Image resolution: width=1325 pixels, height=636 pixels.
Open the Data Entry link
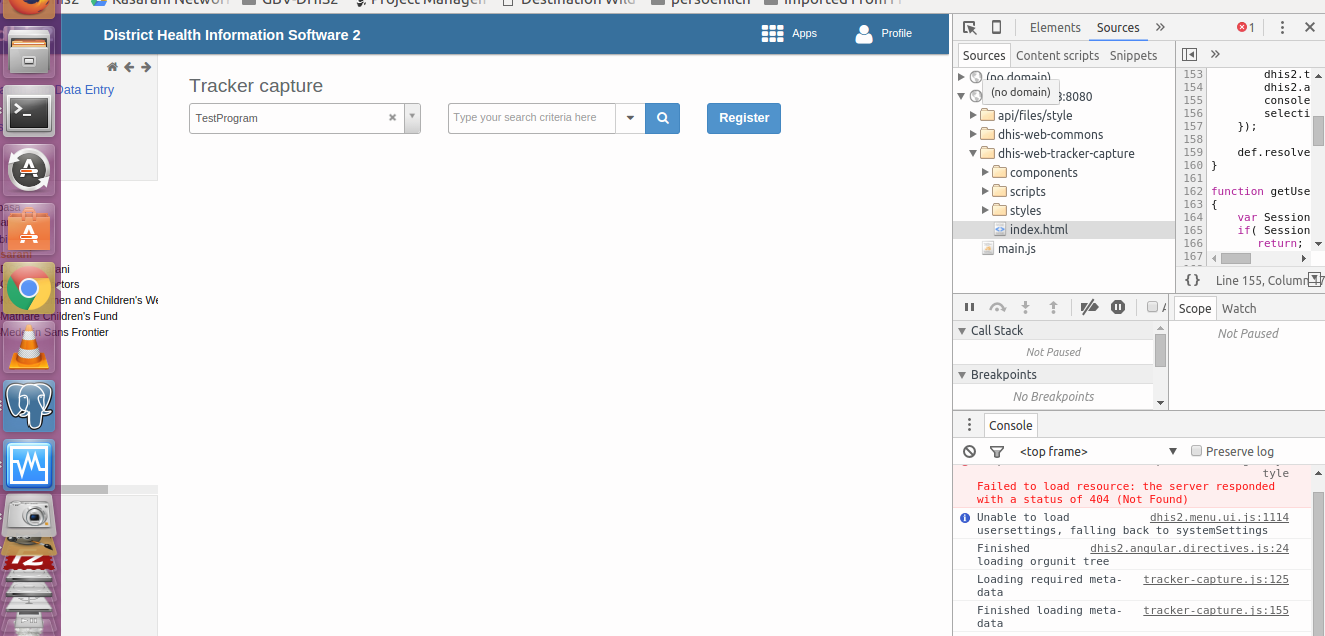[85, 90]
